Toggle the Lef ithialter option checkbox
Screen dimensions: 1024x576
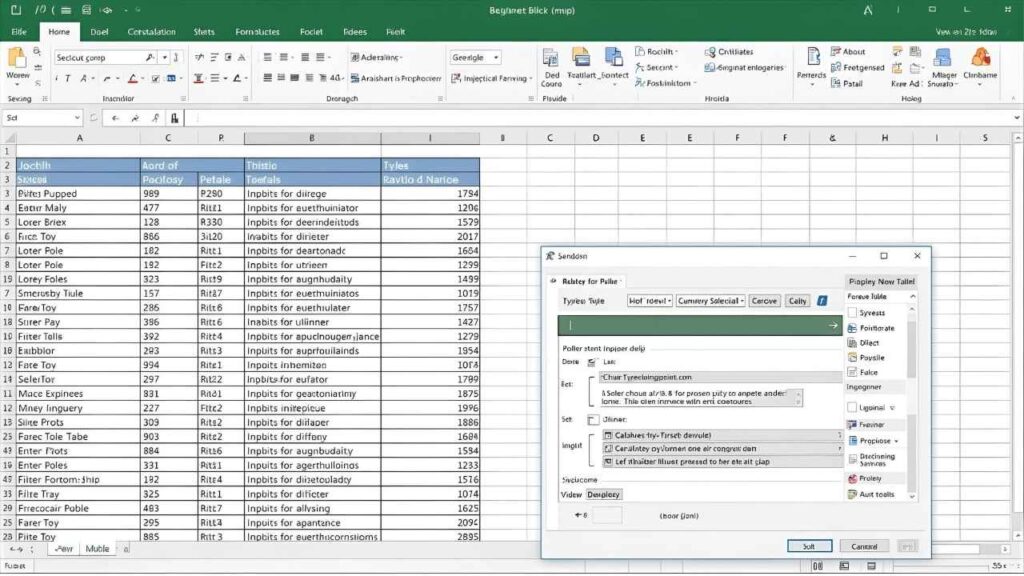608,462
